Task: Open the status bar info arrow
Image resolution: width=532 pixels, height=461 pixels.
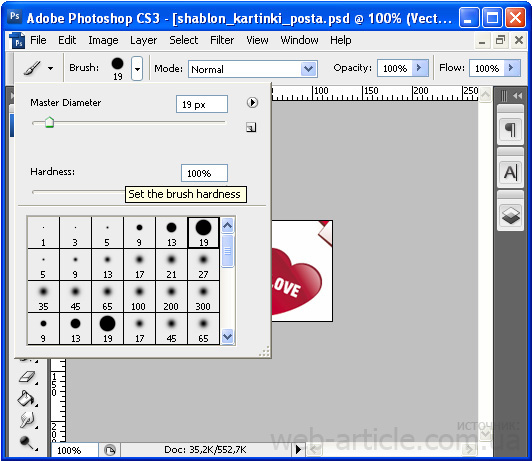Action: coord(298,450)
